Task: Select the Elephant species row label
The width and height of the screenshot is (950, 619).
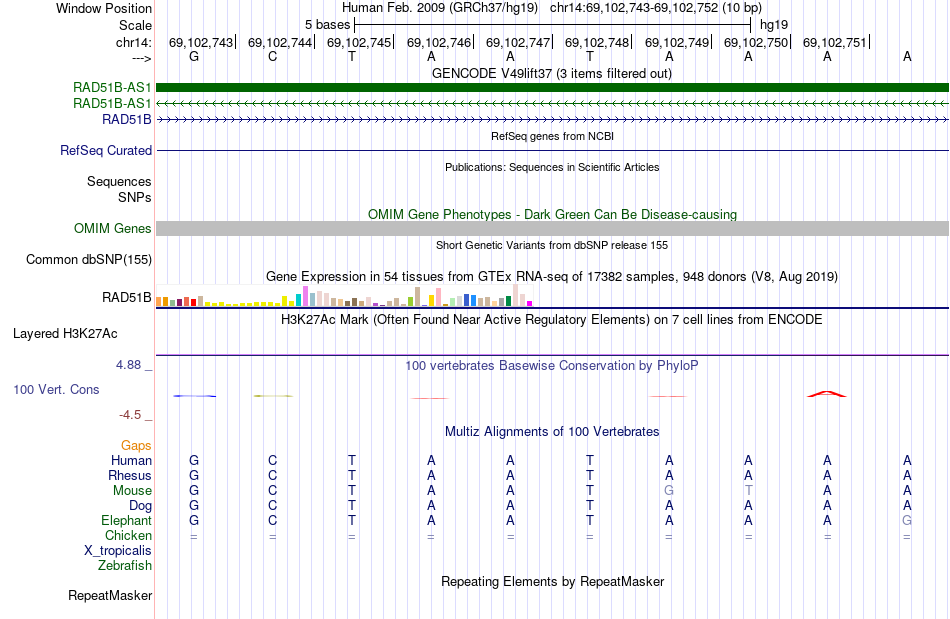Action: pyautogui.click(x=127, y=520)
